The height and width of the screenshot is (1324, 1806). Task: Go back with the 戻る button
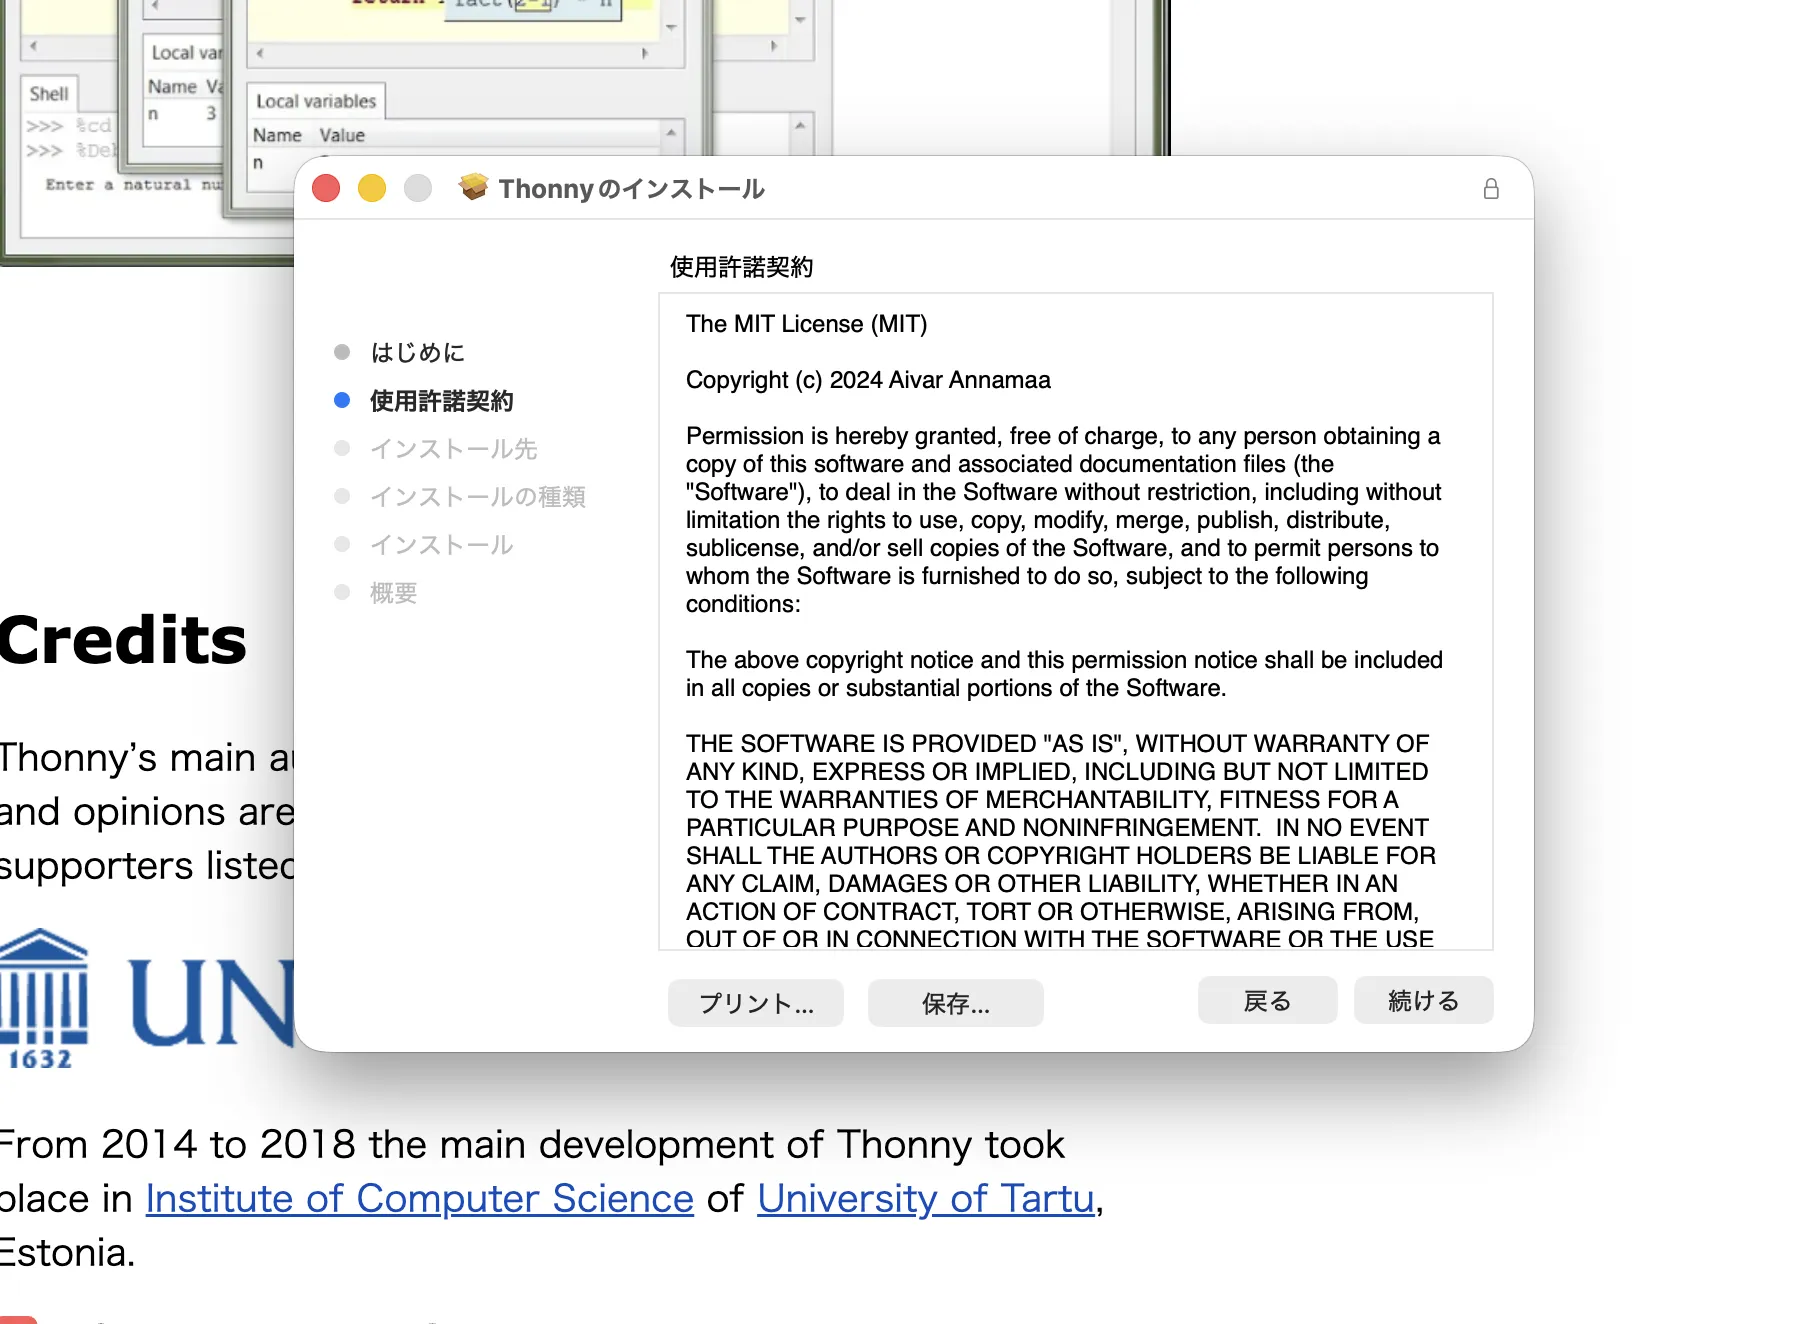pyautogui.click(x=1267, y=1001)
